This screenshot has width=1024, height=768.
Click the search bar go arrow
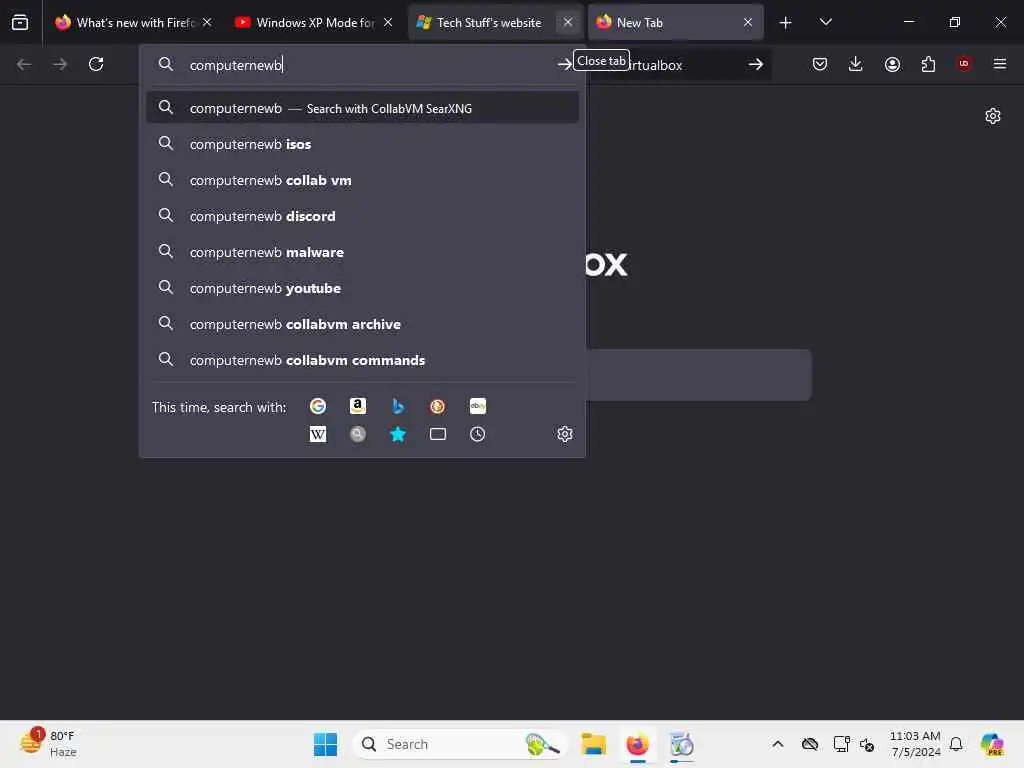pos(756,64)
